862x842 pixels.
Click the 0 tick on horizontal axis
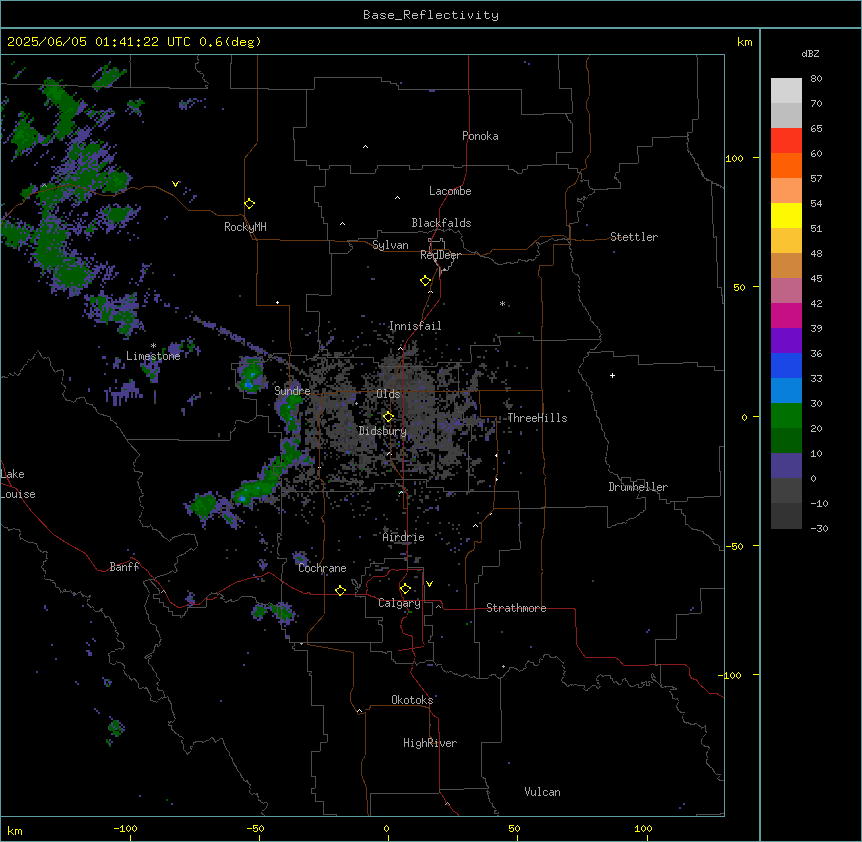tap(386, 828)
